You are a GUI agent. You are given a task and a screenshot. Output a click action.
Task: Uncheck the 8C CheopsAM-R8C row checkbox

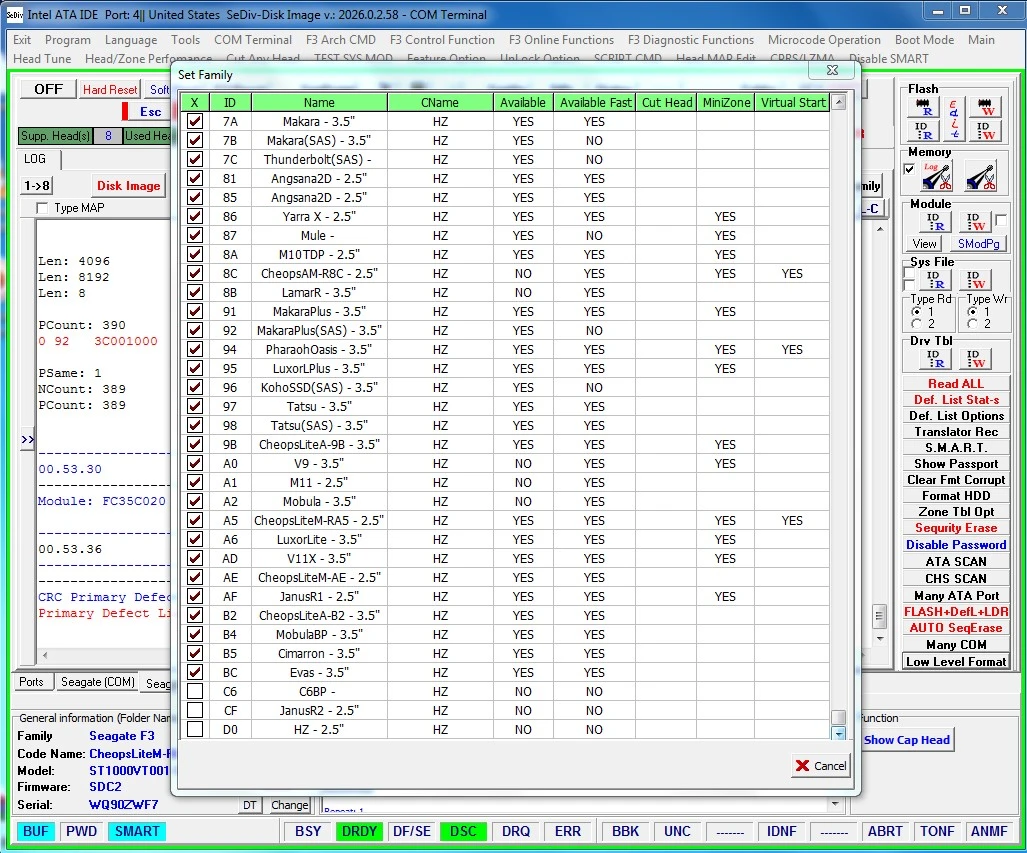tap(195, 273)
